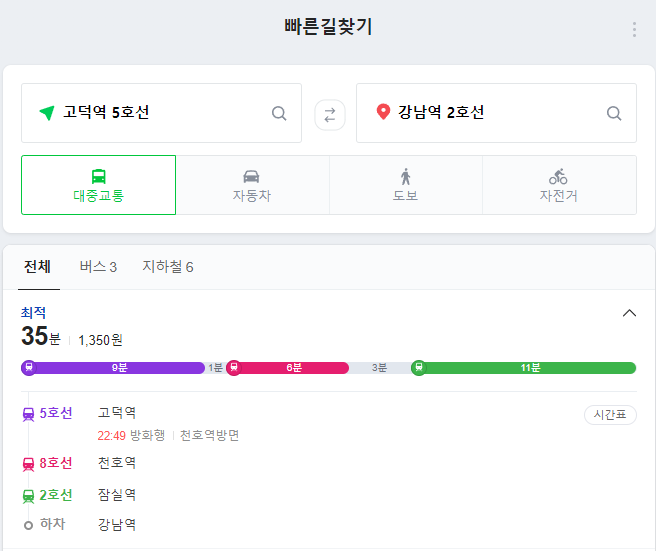This screenshot has height=551, width=656.
Task: Click 5호선 line label
Action: pyautogui.click(x=56, y=413)
